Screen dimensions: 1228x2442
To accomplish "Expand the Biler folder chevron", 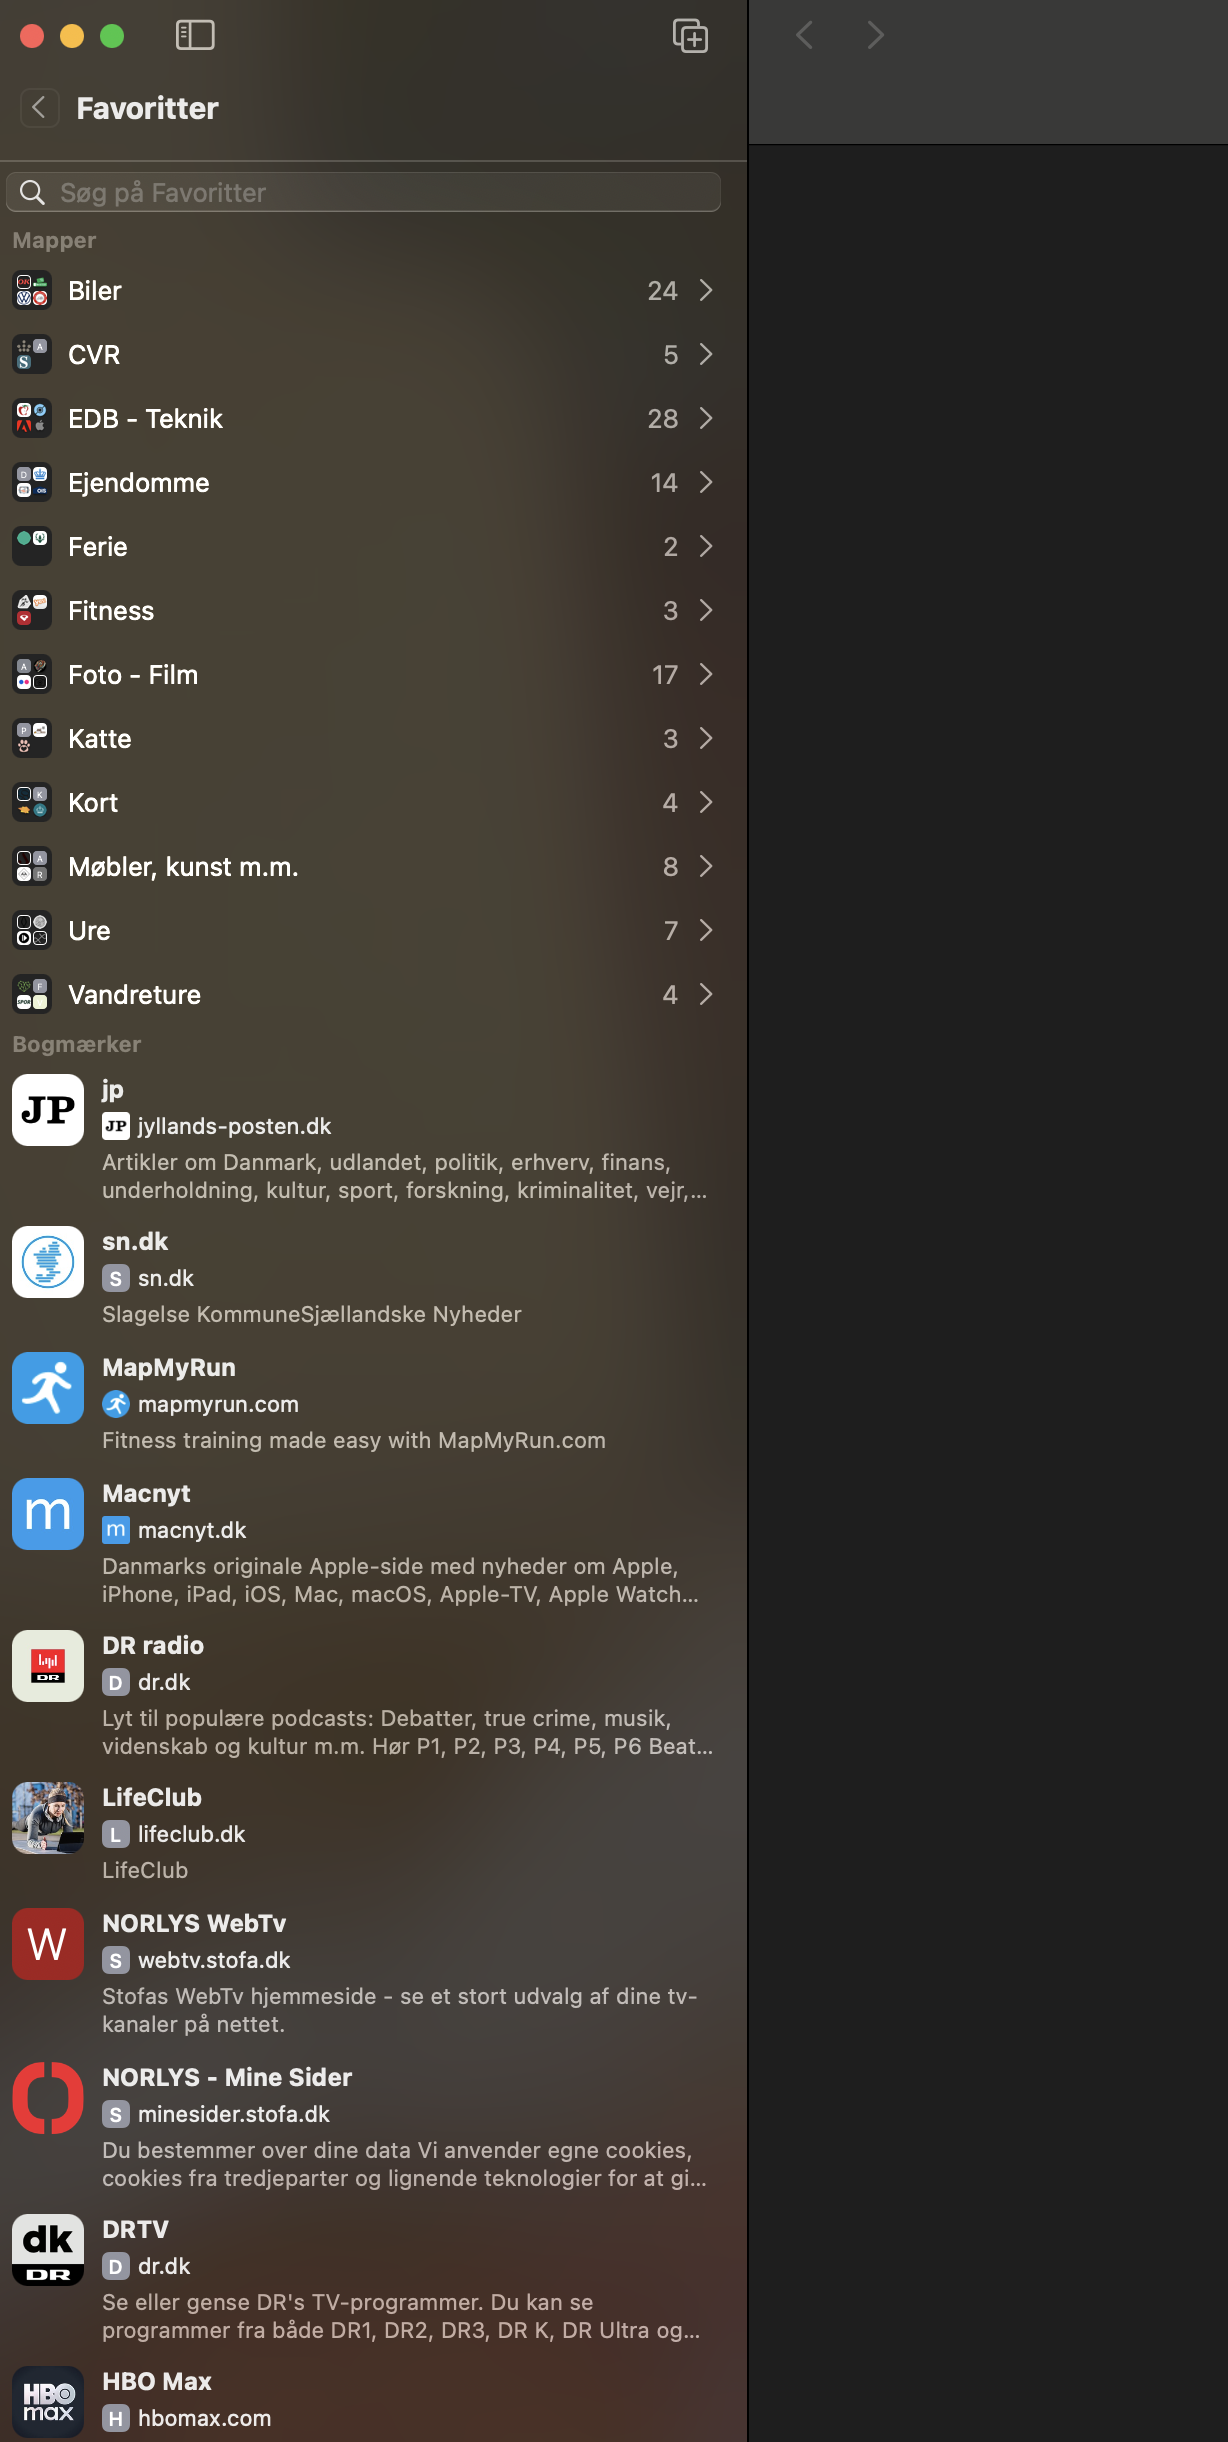I will click(706, 291).
